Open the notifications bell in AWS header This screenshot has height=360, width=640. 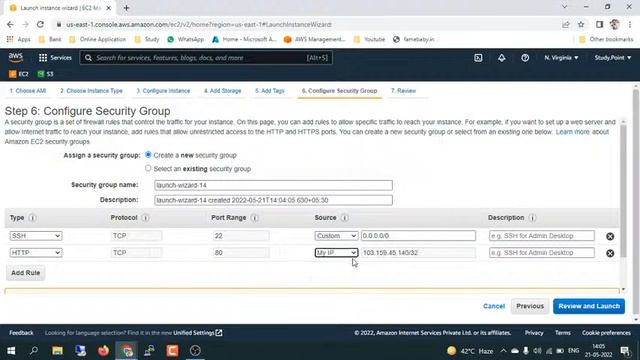(502, 58)
